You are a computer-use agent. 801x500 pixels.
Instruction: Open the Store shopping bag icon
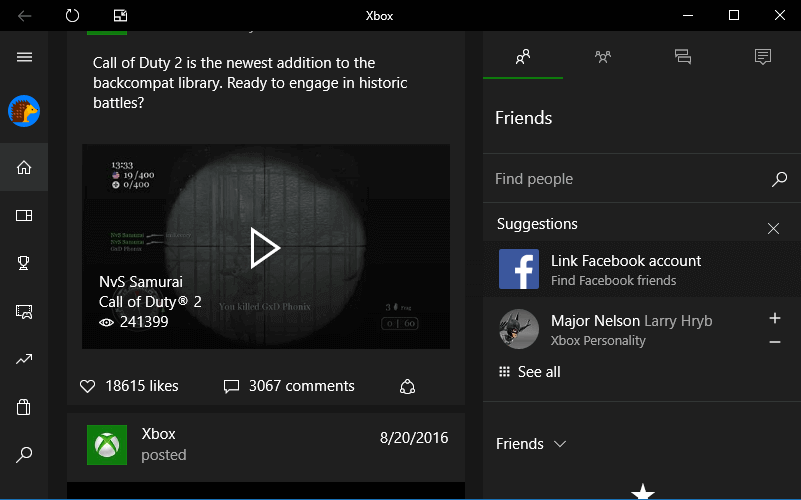pyautogui.click(x=23, y=407)
